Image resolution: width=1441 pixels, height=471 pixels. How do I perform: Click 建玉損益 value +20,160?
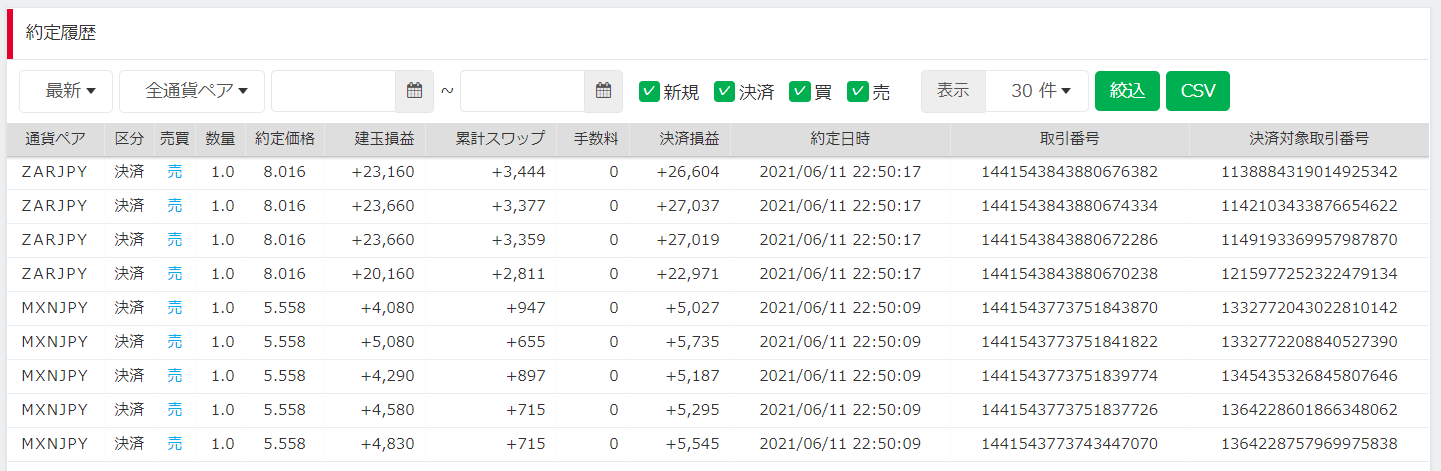point(383,274)
